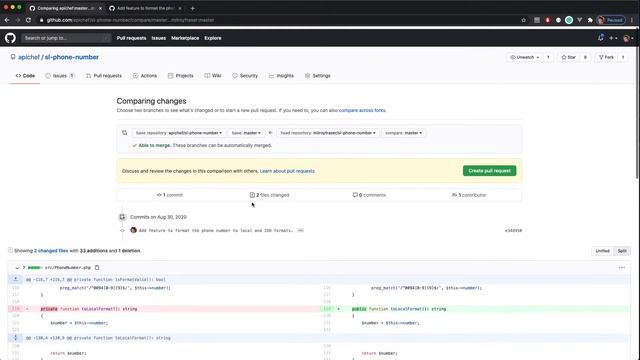This screenshot has width=640, height=360.
Task: Select base repository dropdown
Action: pos(178,133)
